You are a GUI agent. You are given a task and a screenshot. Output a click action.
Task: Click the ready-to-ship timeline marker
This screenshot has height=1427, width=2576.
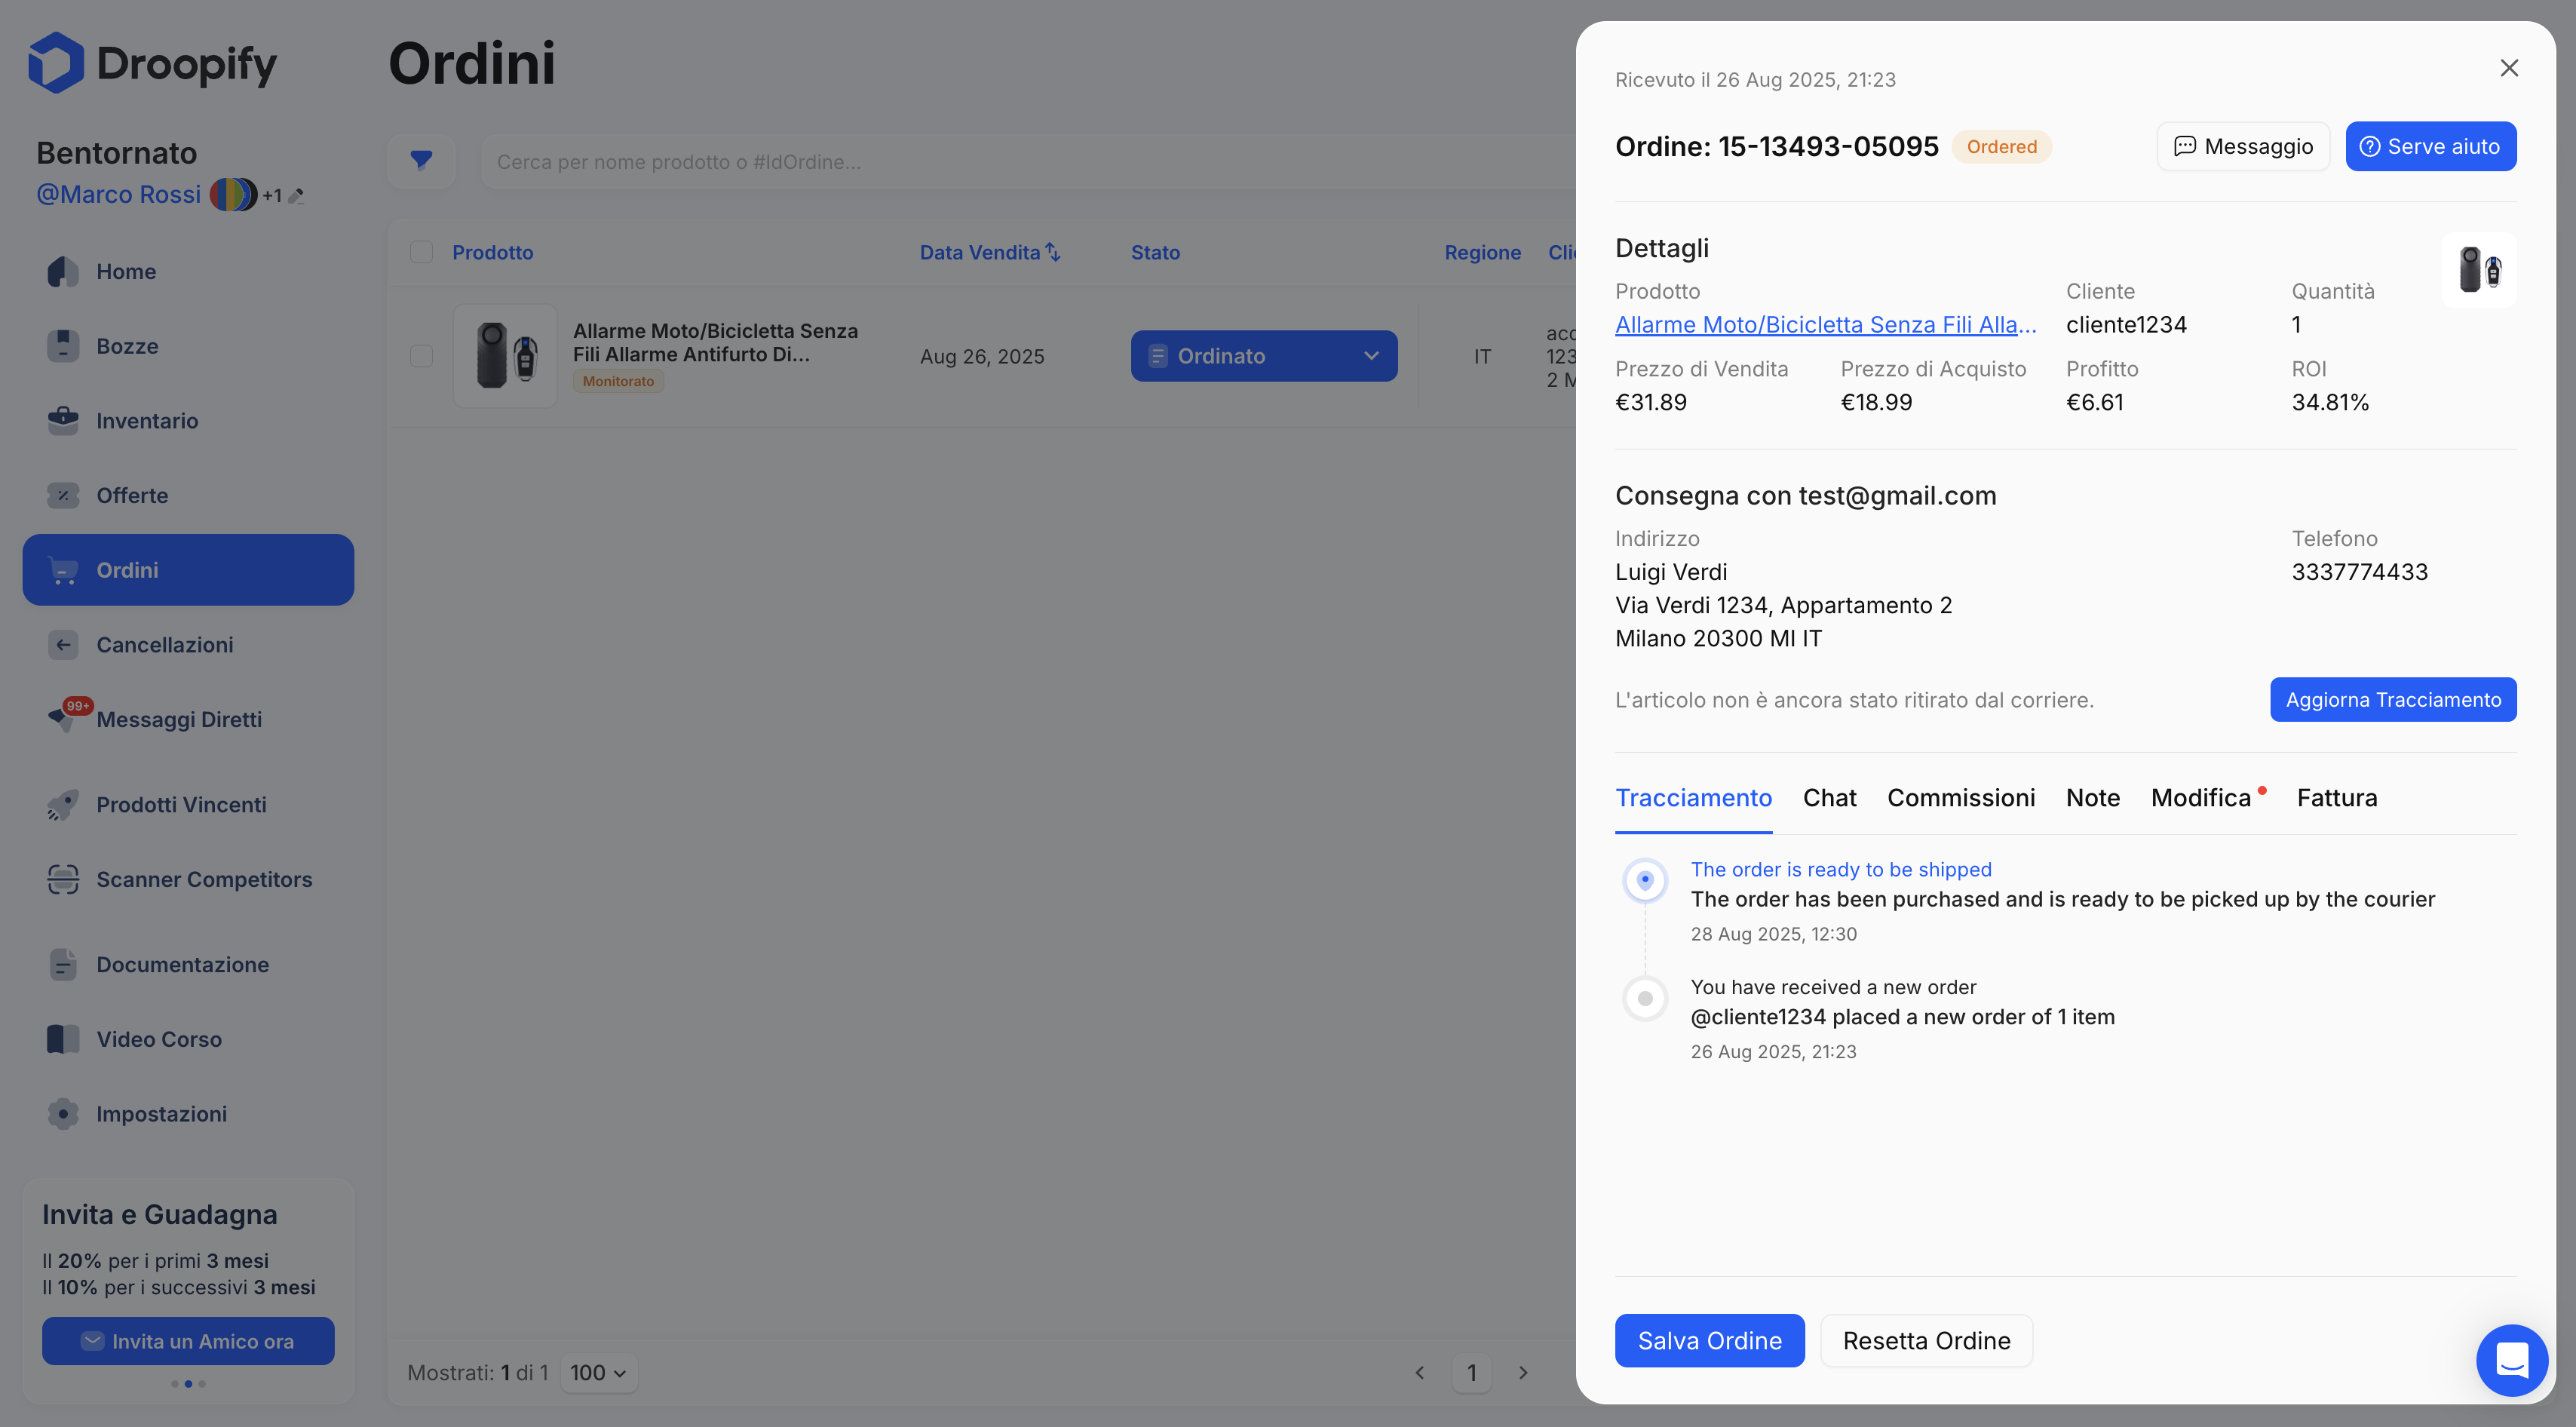tap(1645, 880)
